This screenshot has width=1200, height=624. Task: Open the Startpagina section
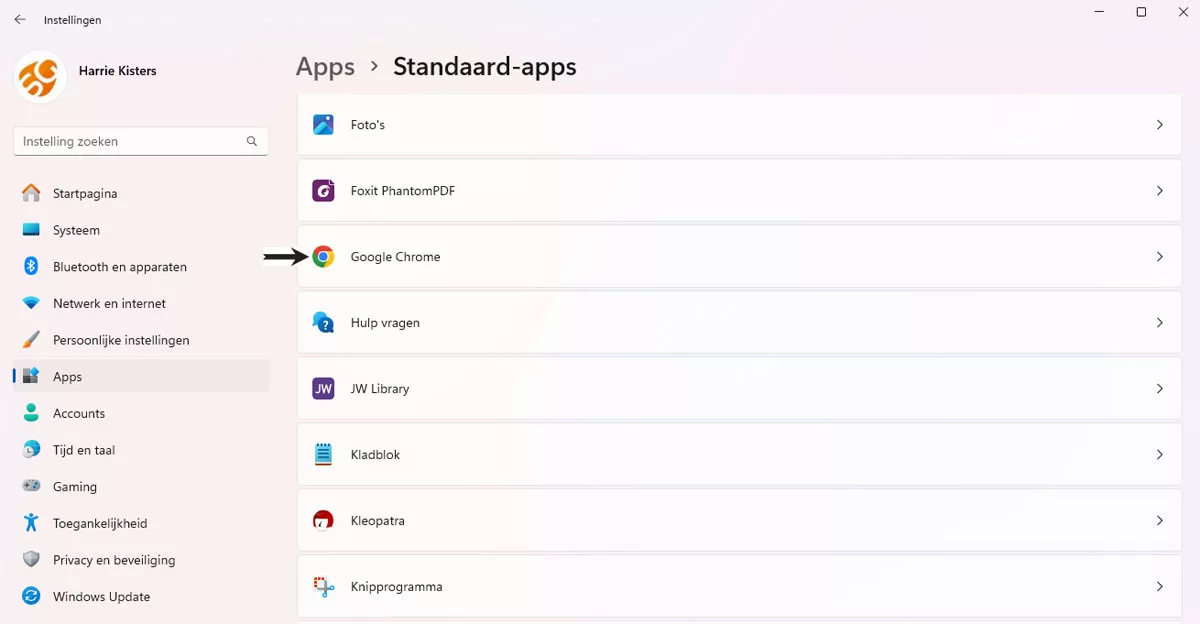click(x=141, y=193)
